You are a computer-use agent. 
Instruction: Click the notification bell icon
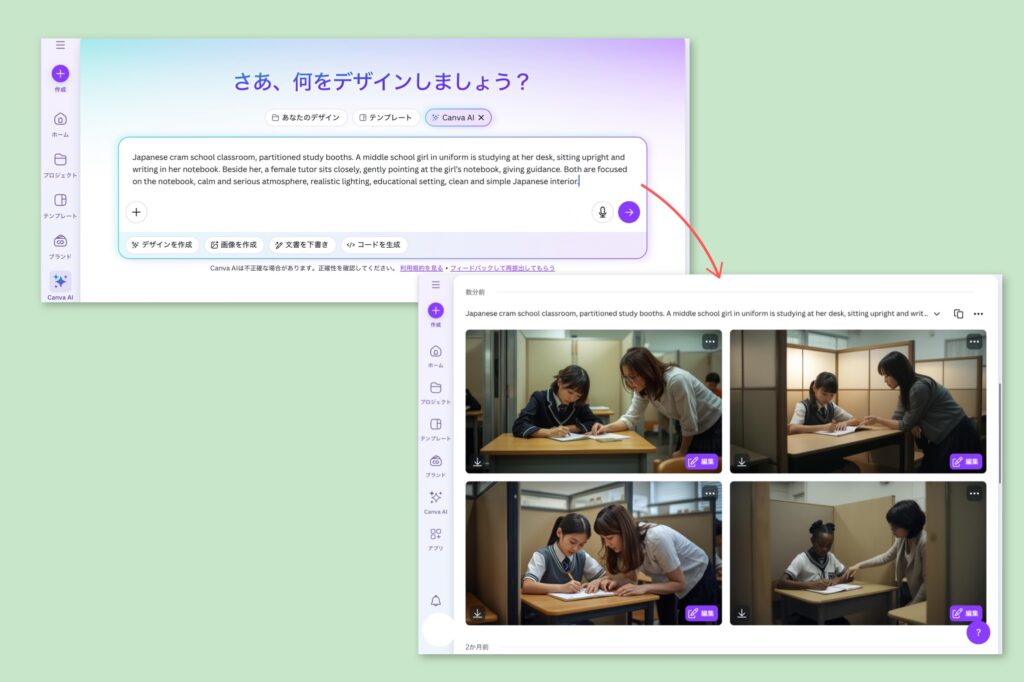[435, 600]
